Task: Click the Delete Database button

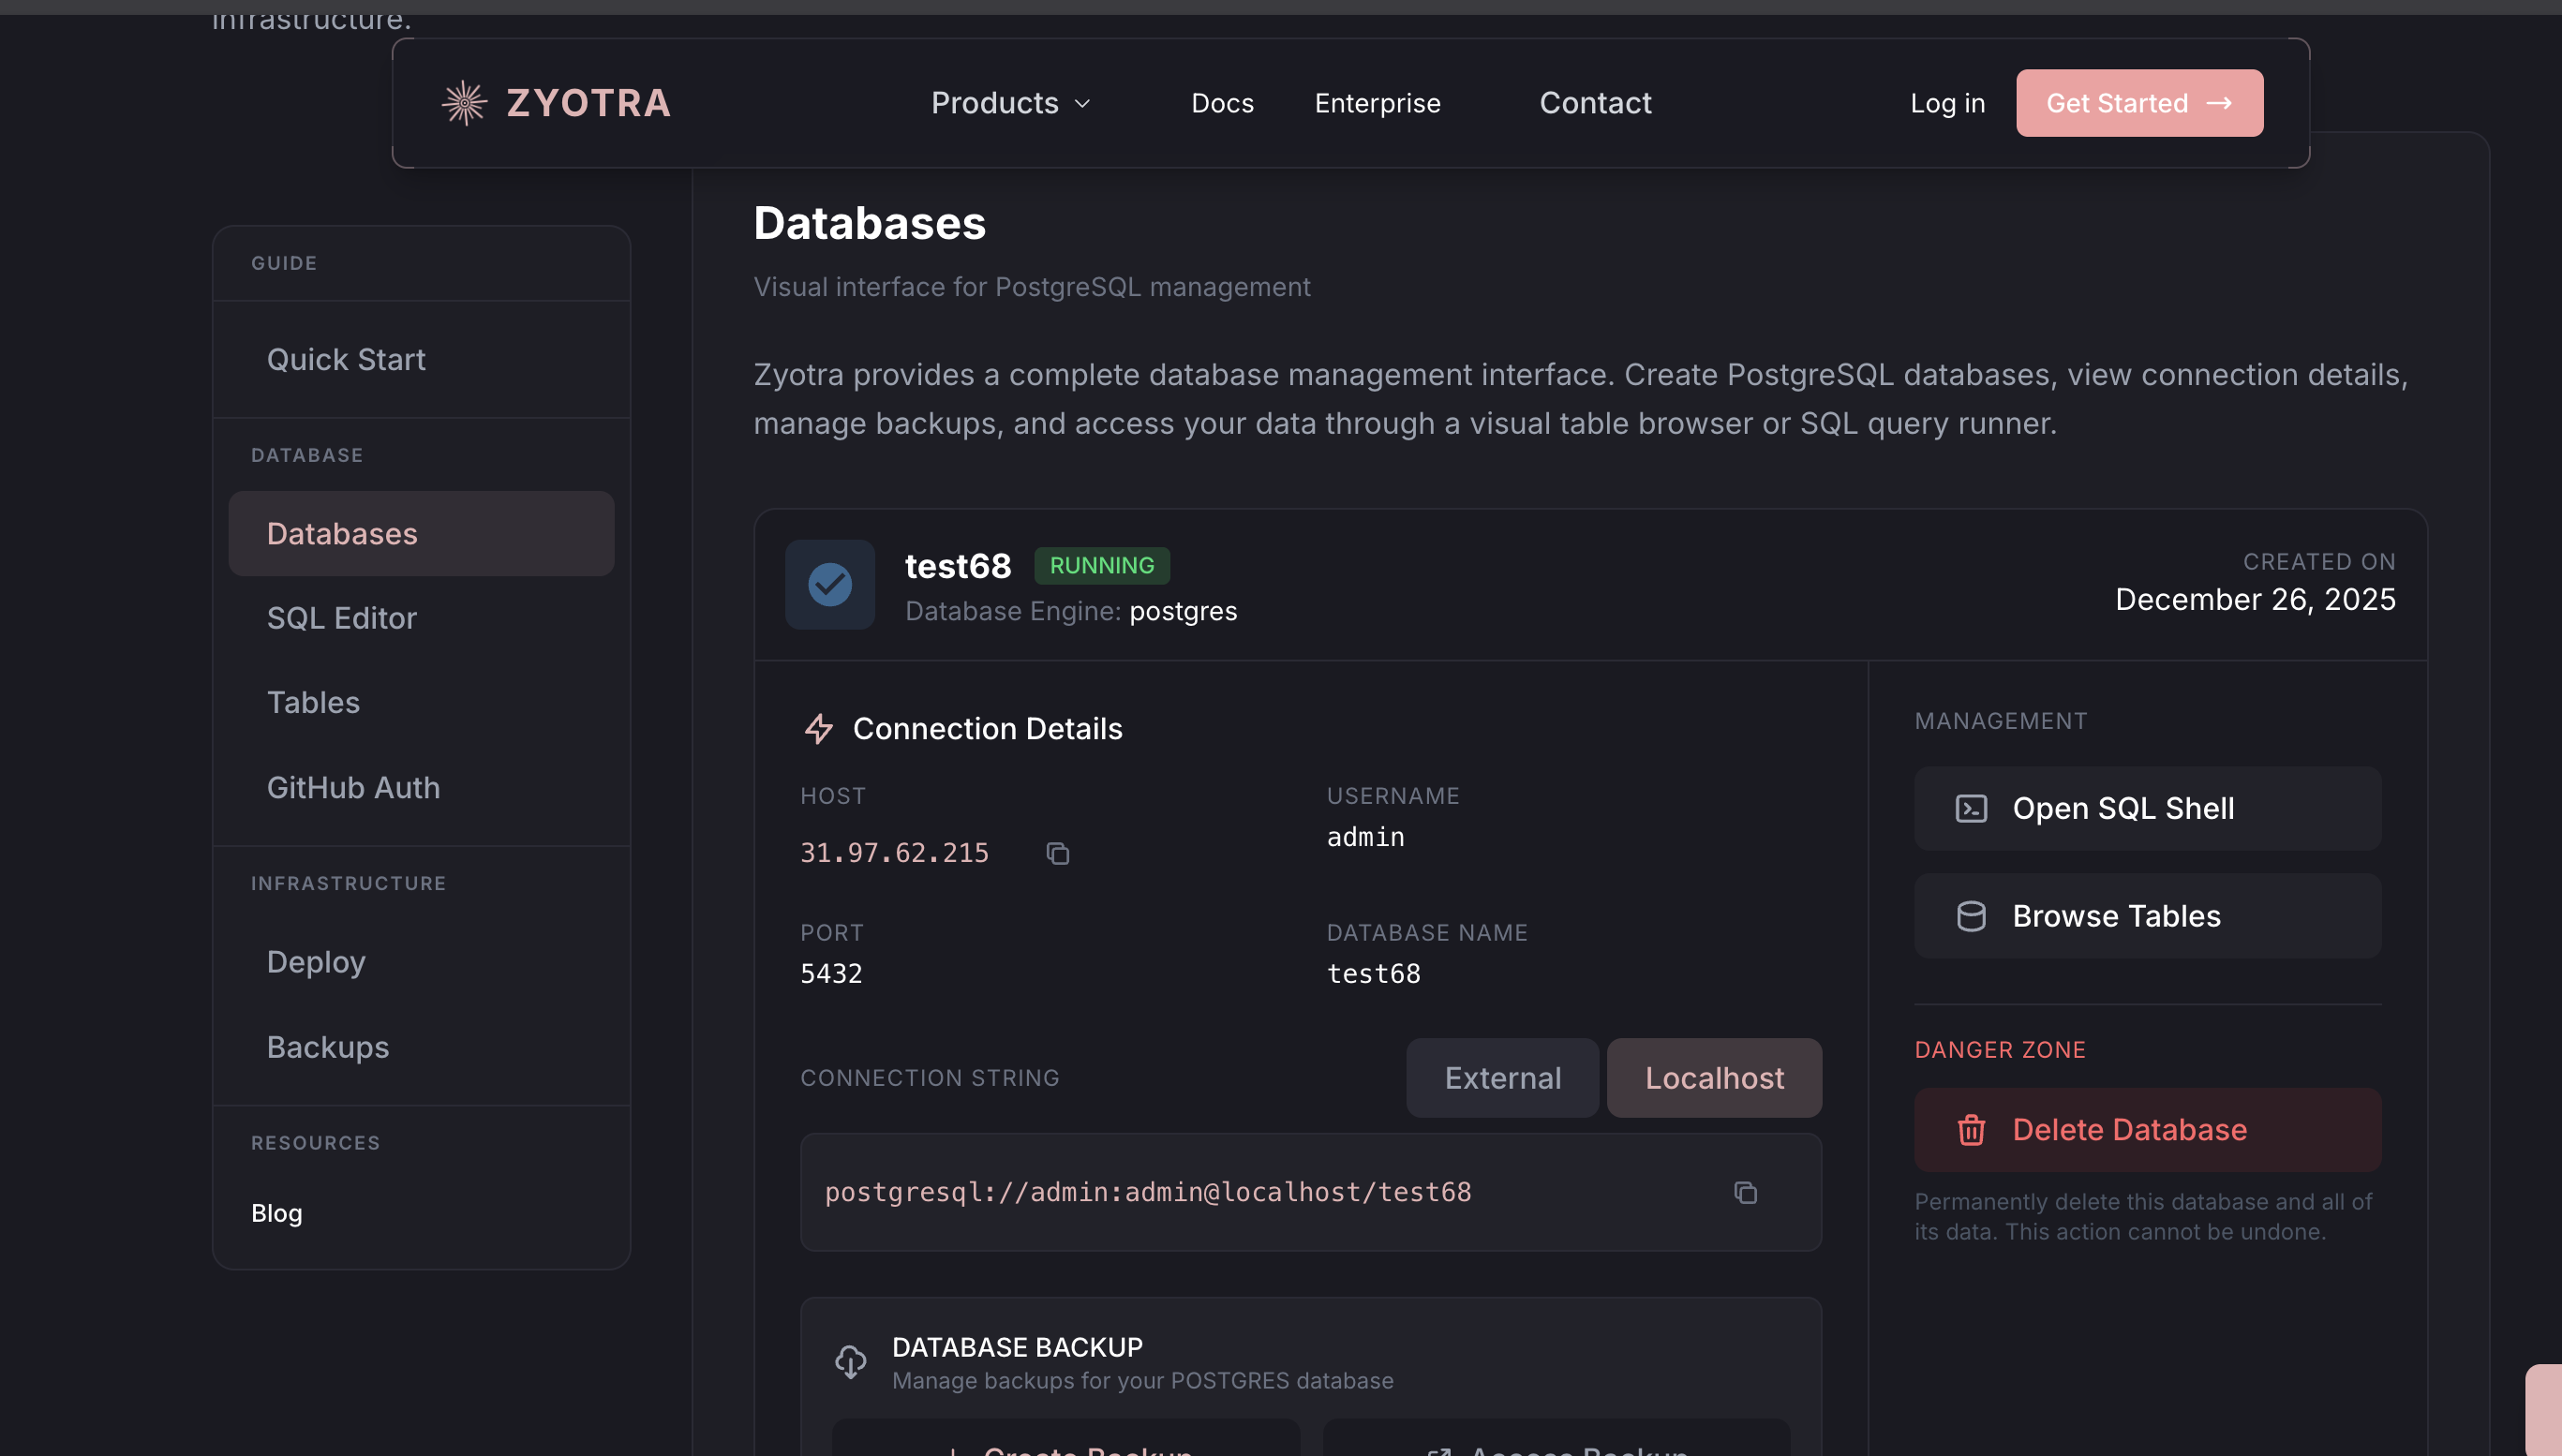Action: [2147, 1129]
